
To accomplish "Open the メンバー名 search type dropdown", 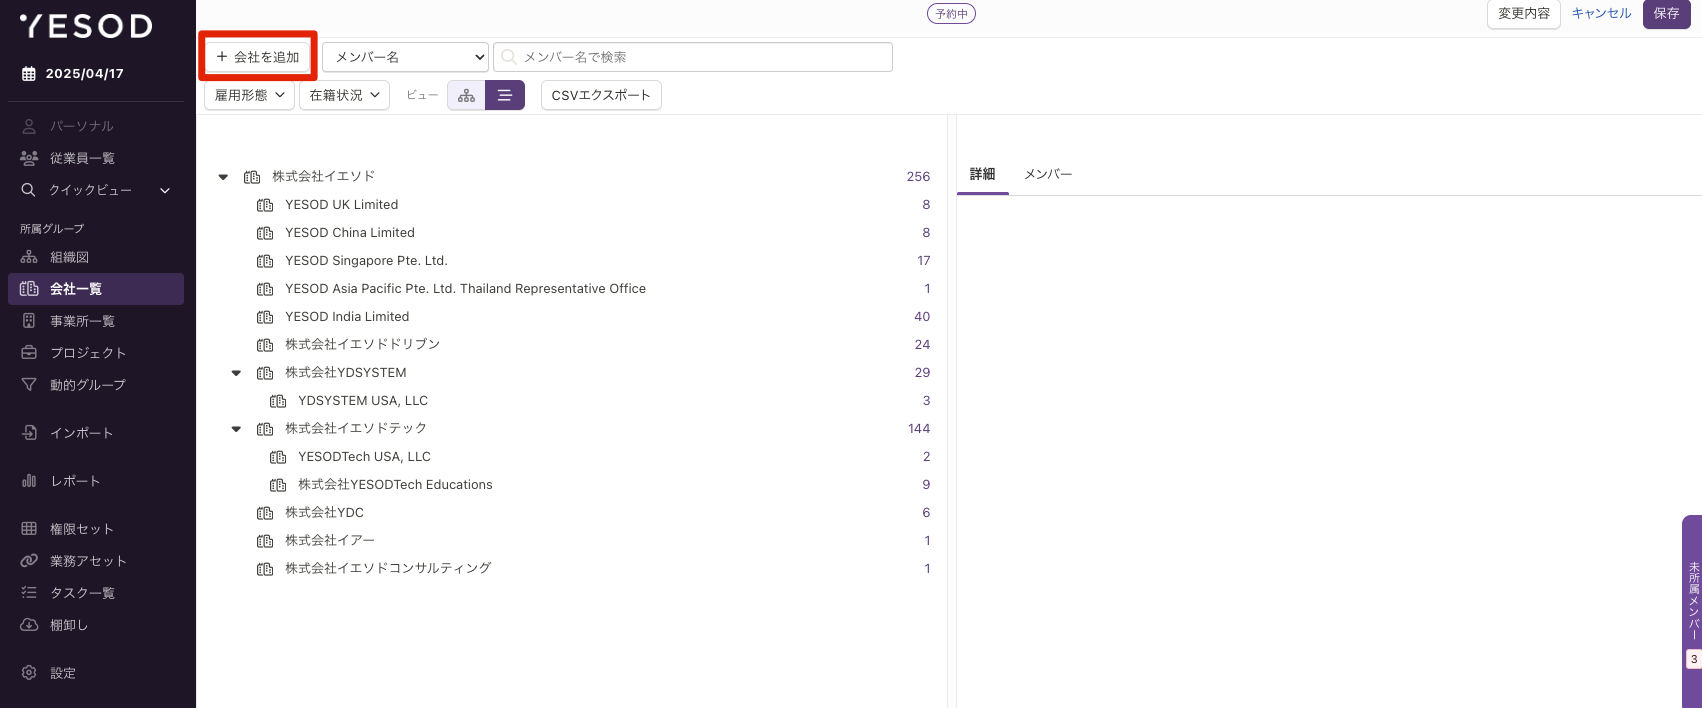I will pyautogui.click(x=405, y=57).
